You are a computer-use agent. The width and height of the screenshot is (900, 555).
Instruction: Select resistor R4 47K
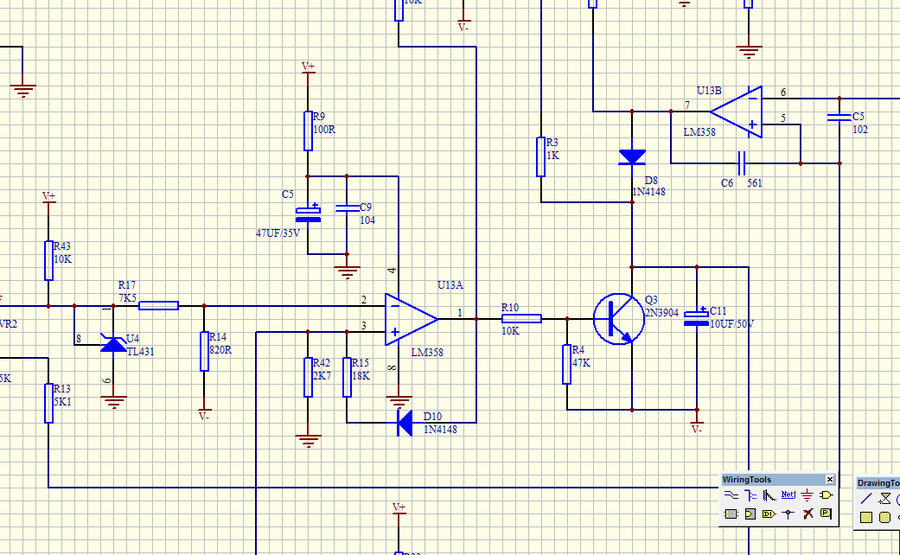[567, 364]
